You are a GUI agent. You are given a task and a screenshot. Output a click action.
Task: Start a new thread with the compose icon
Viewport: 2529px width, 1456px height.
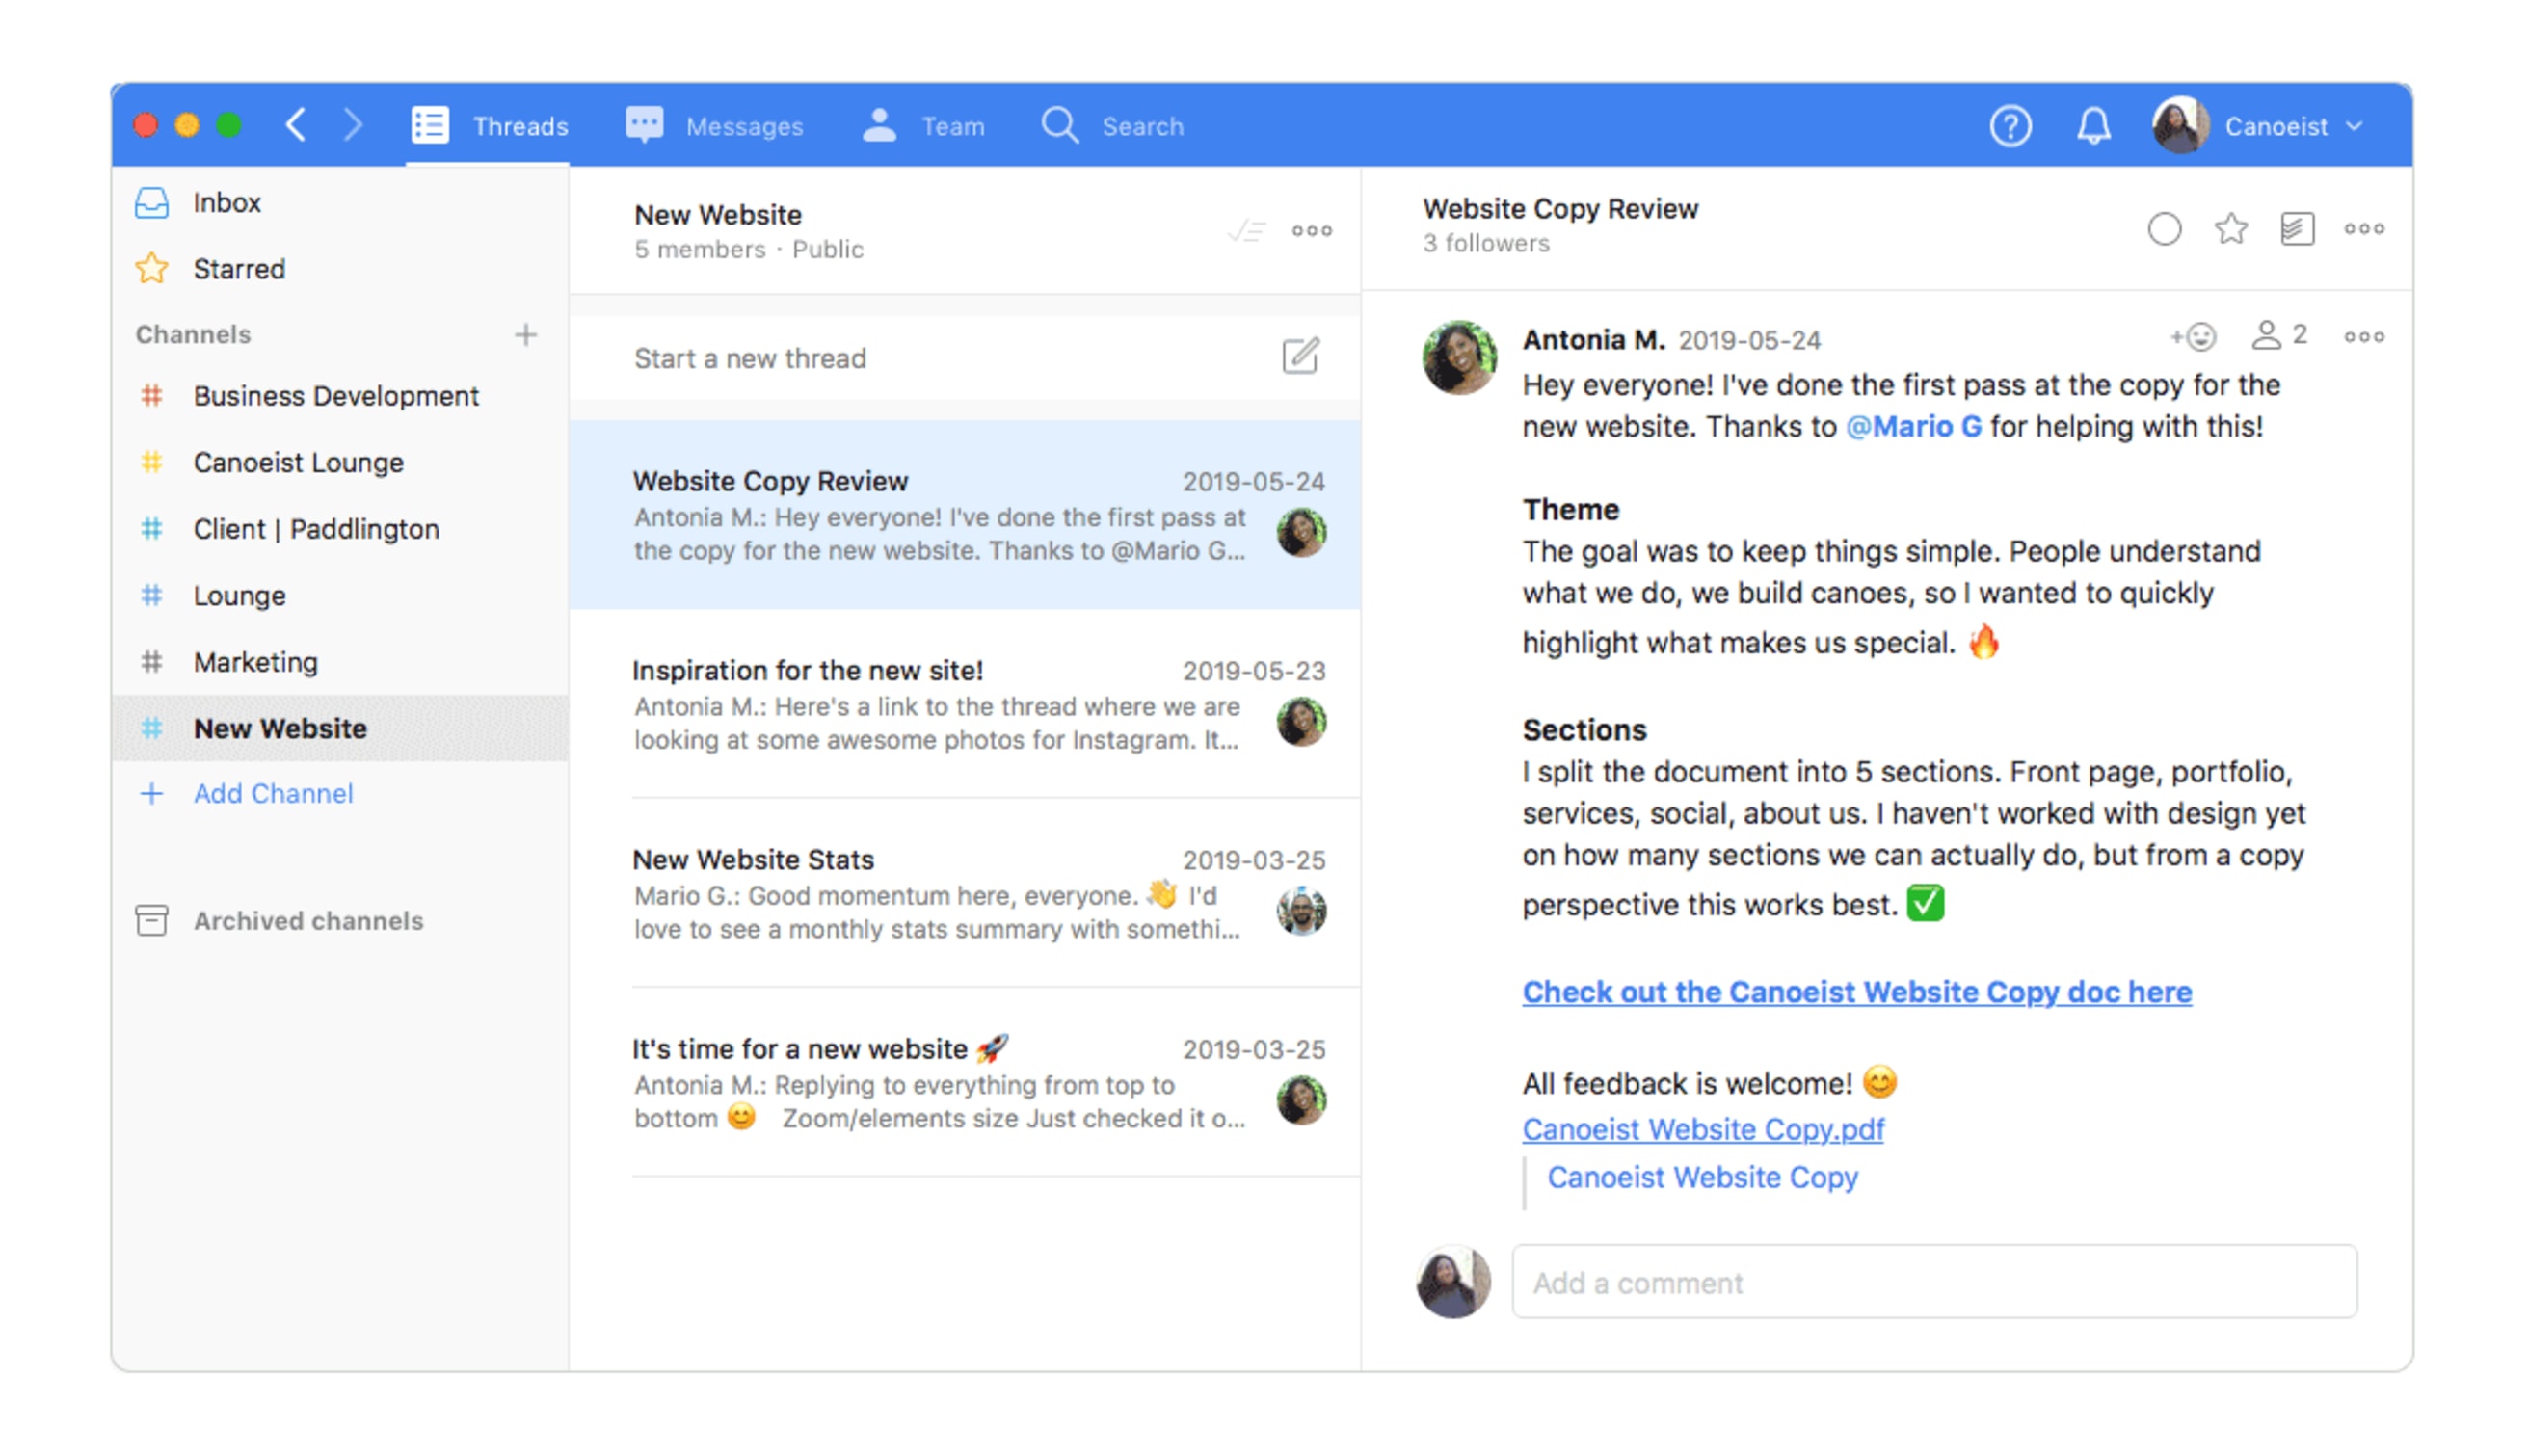(1300, 356)
